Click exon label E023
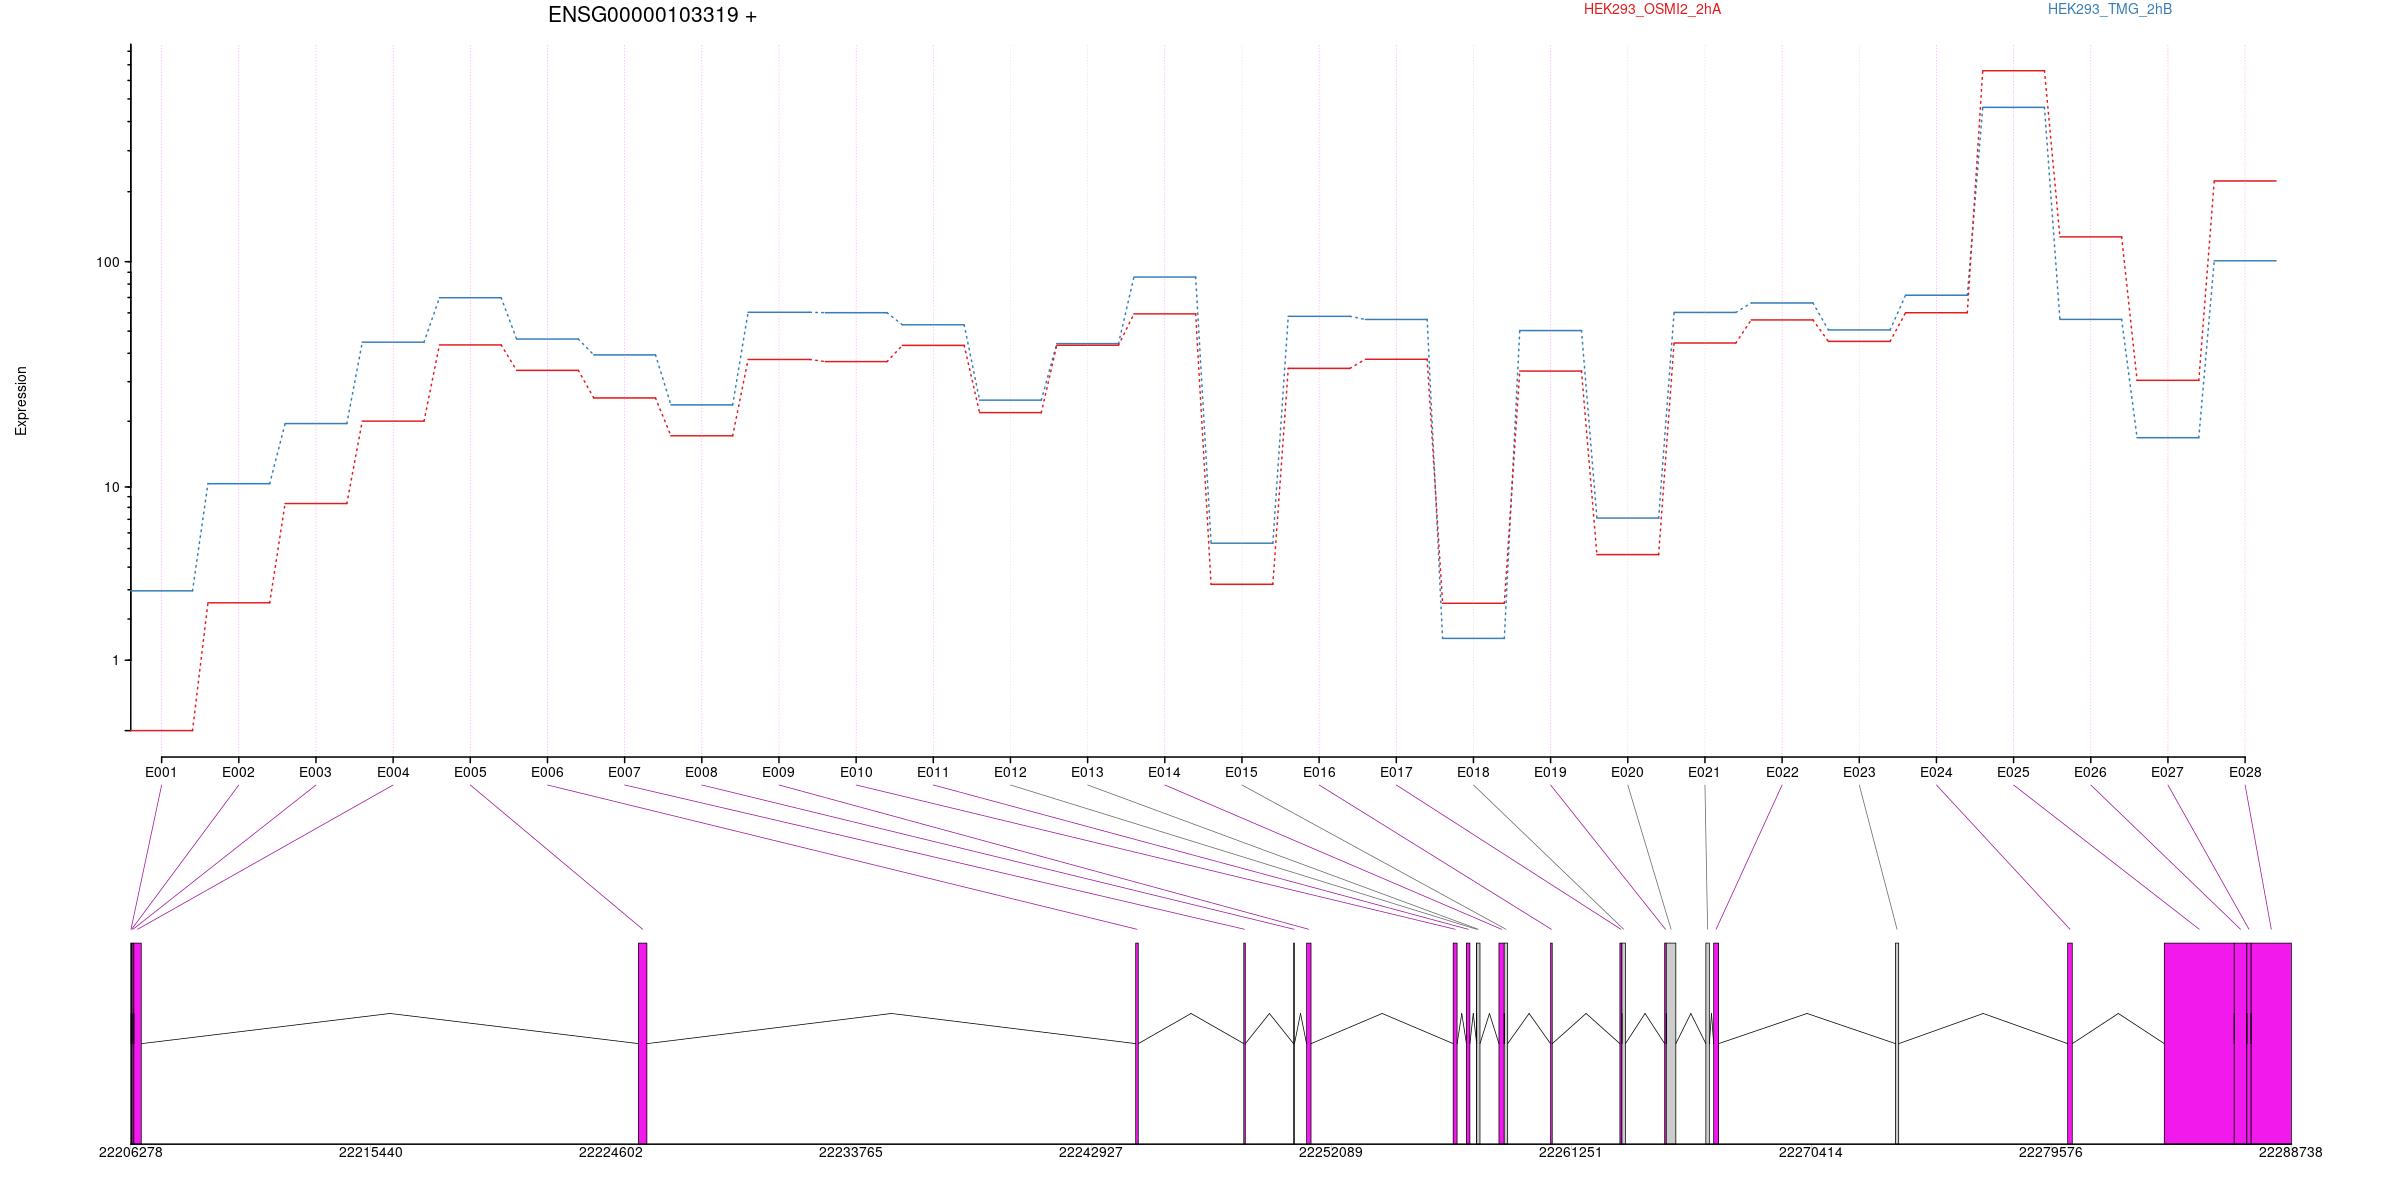This screenshot has width=2400, height=1200. (1859, 772)
